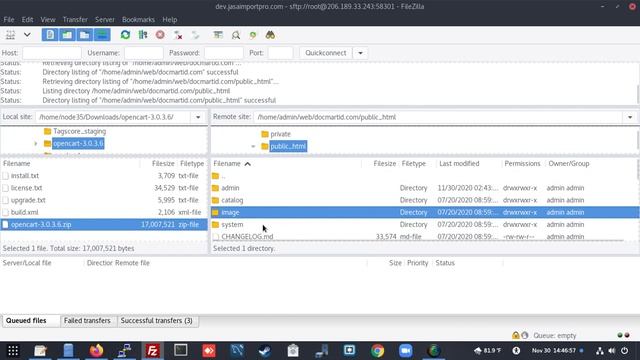Image resolution: width=640 pixels, height=360 pixels.
Task: Go to remote parent directory (..)
Action: coord(424,176)
